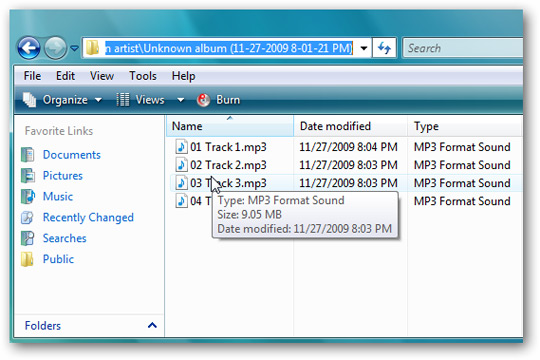Screen dimensions: 540x360
Task: Select the file 03 Track 3.mp3
Action: click(x=228, y=183)
